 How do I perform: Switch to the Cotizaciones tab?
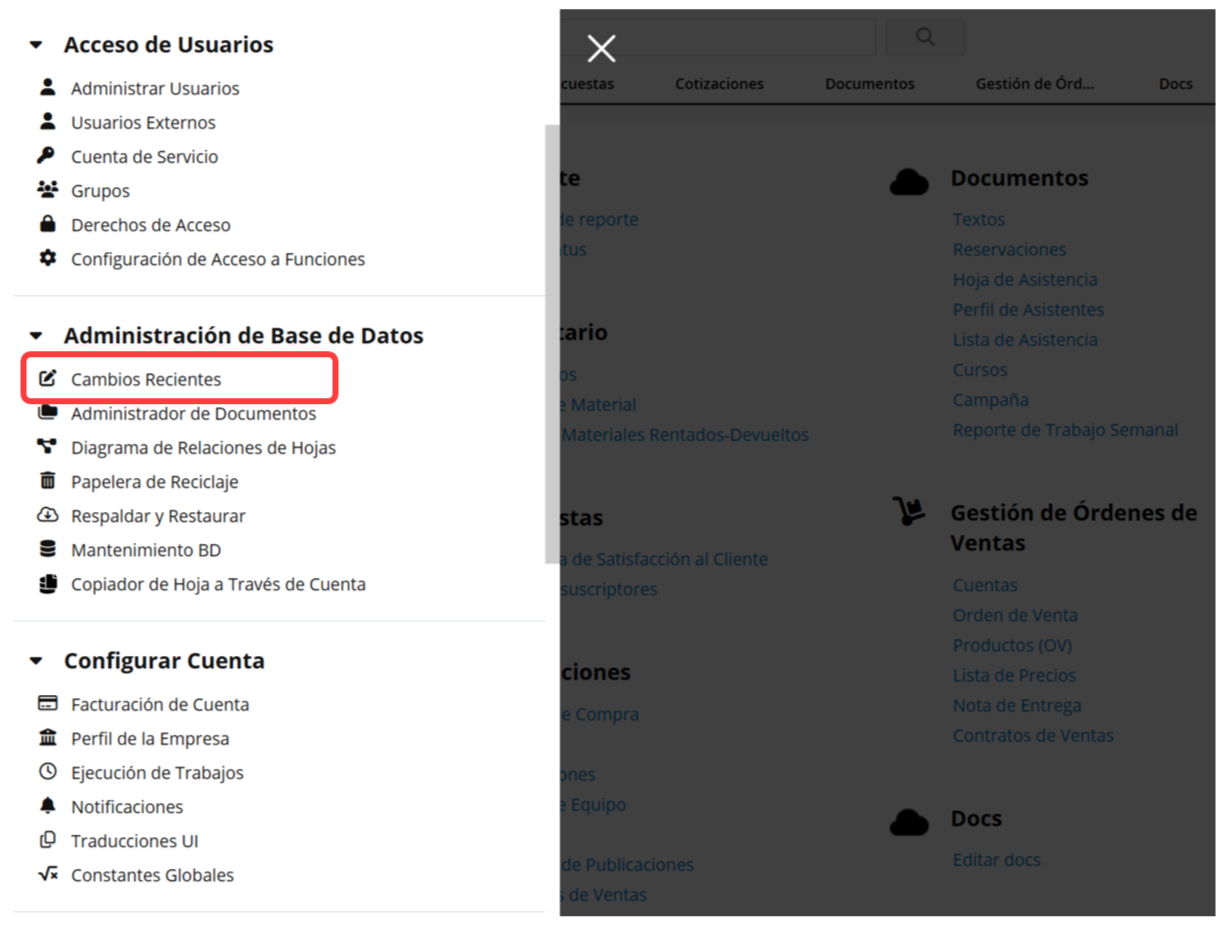tap(719, 84)
